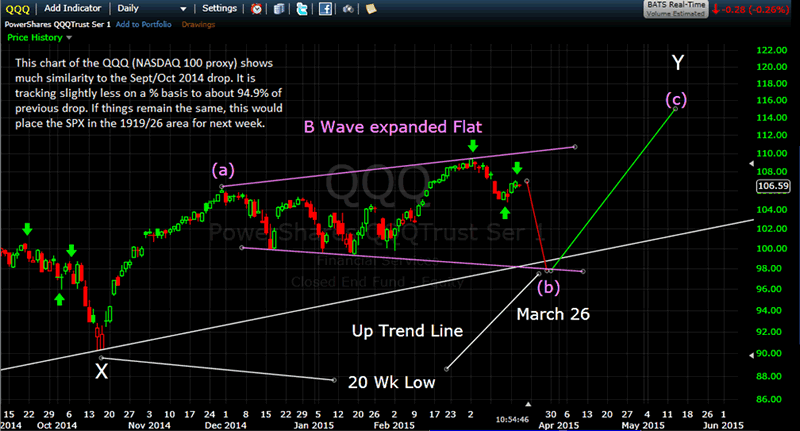Open the sticky note icon
Screen dimensions: 800x431
(x=371, y=9)
